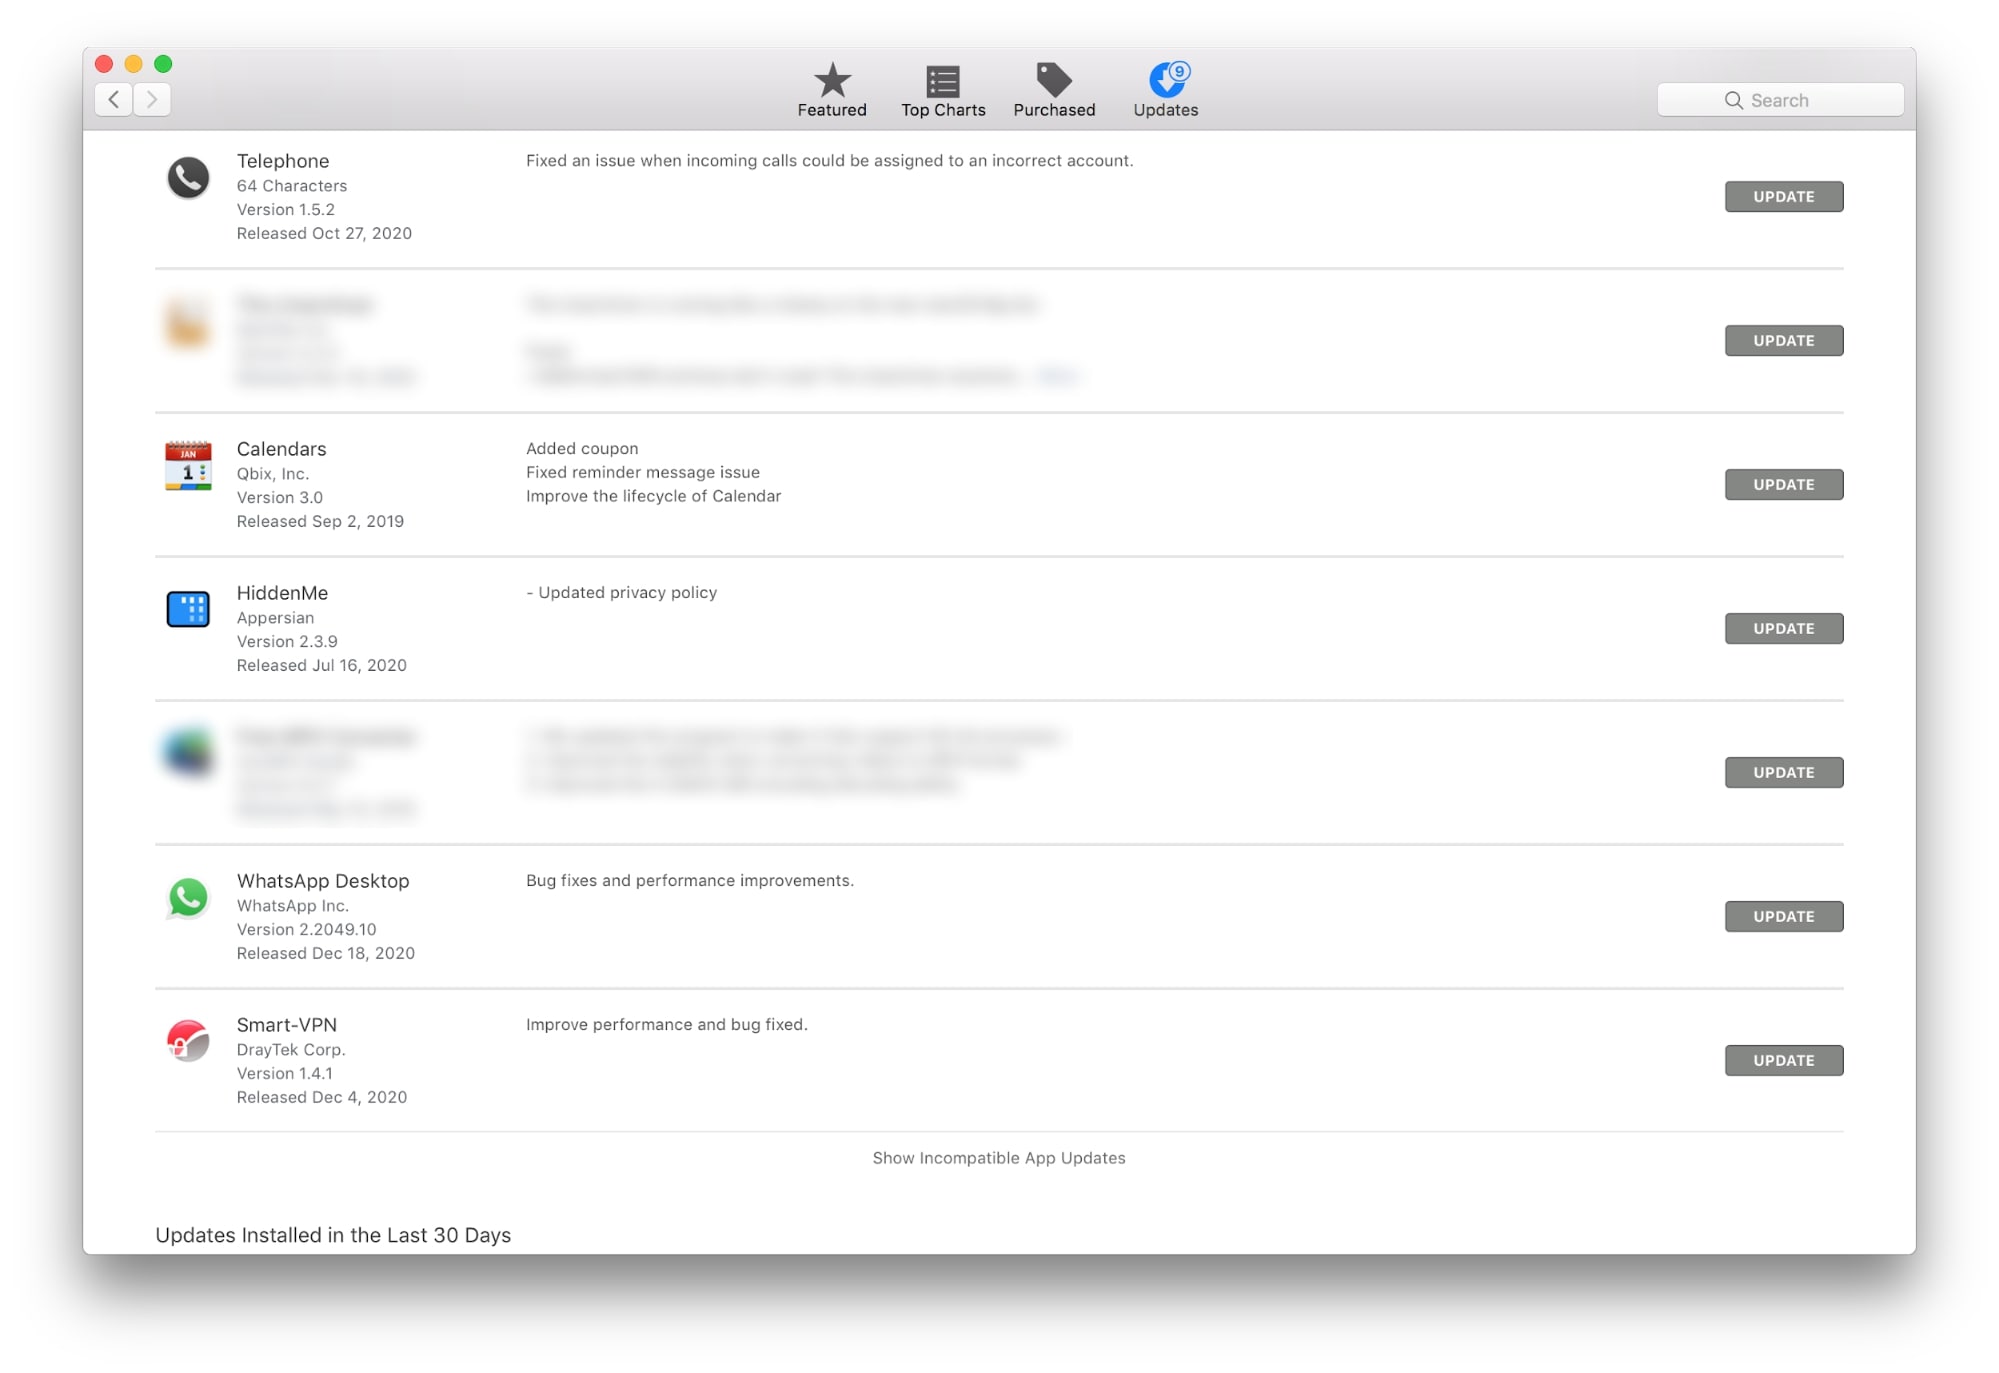Image resolution: width=1999 pixels, height=1373 pixels.
Task: Show Incompatible App Updates
Action: (999, 1158)
